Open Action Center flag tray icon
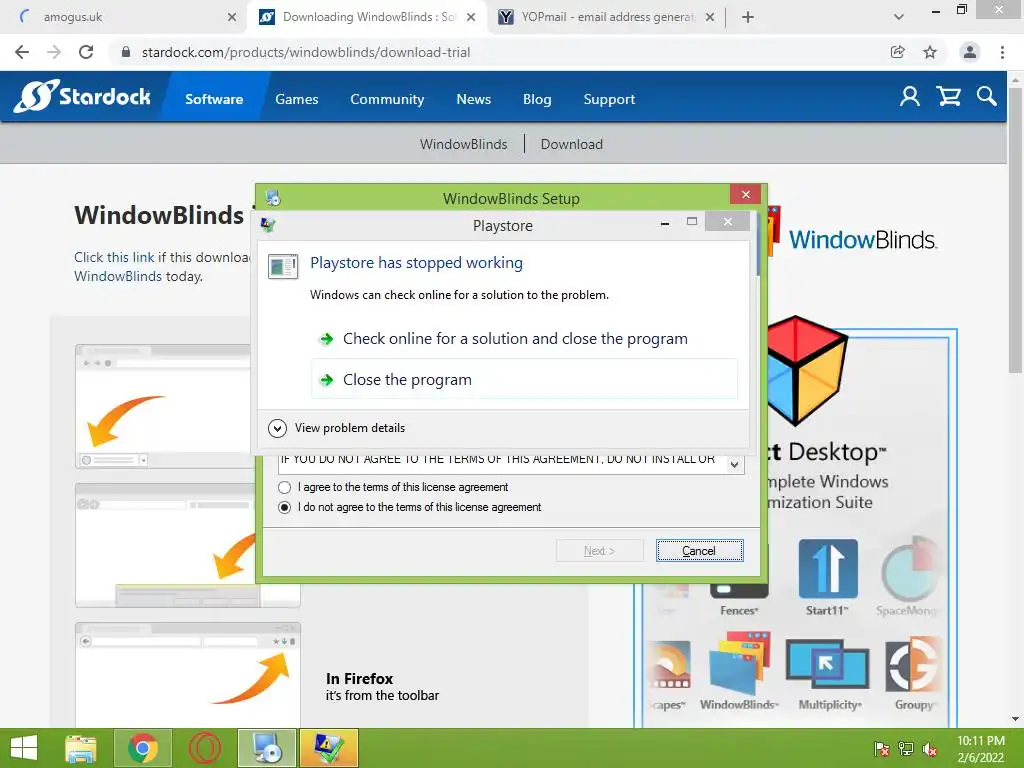This screenshot has height=768, width=1024. point(882,749)
